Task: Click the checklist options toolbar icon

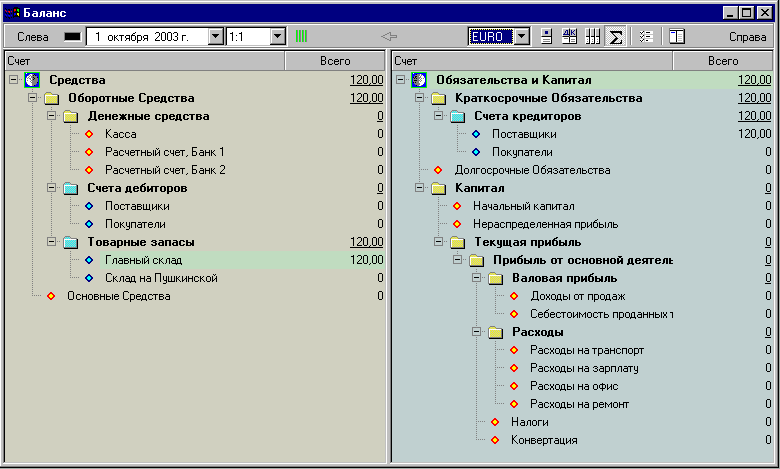Action: click(646, 36)
